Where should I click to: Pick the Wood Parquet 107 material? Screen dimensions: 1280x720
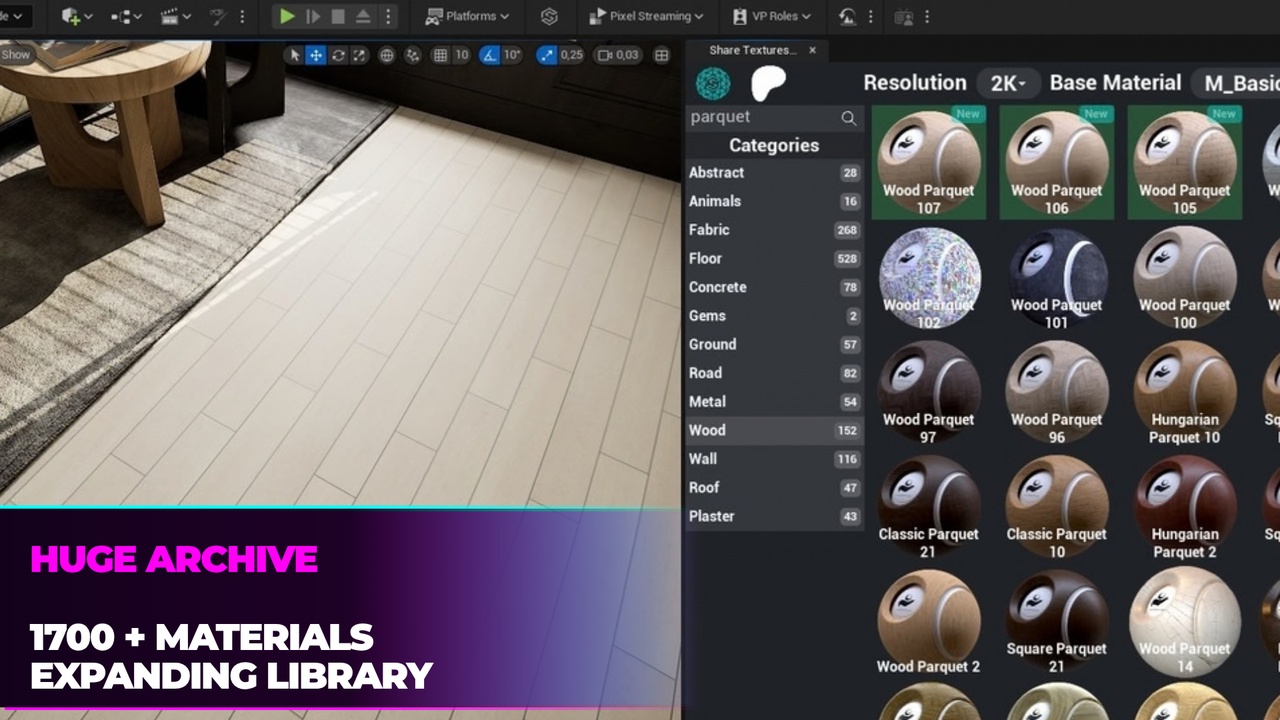pos(929,162)
